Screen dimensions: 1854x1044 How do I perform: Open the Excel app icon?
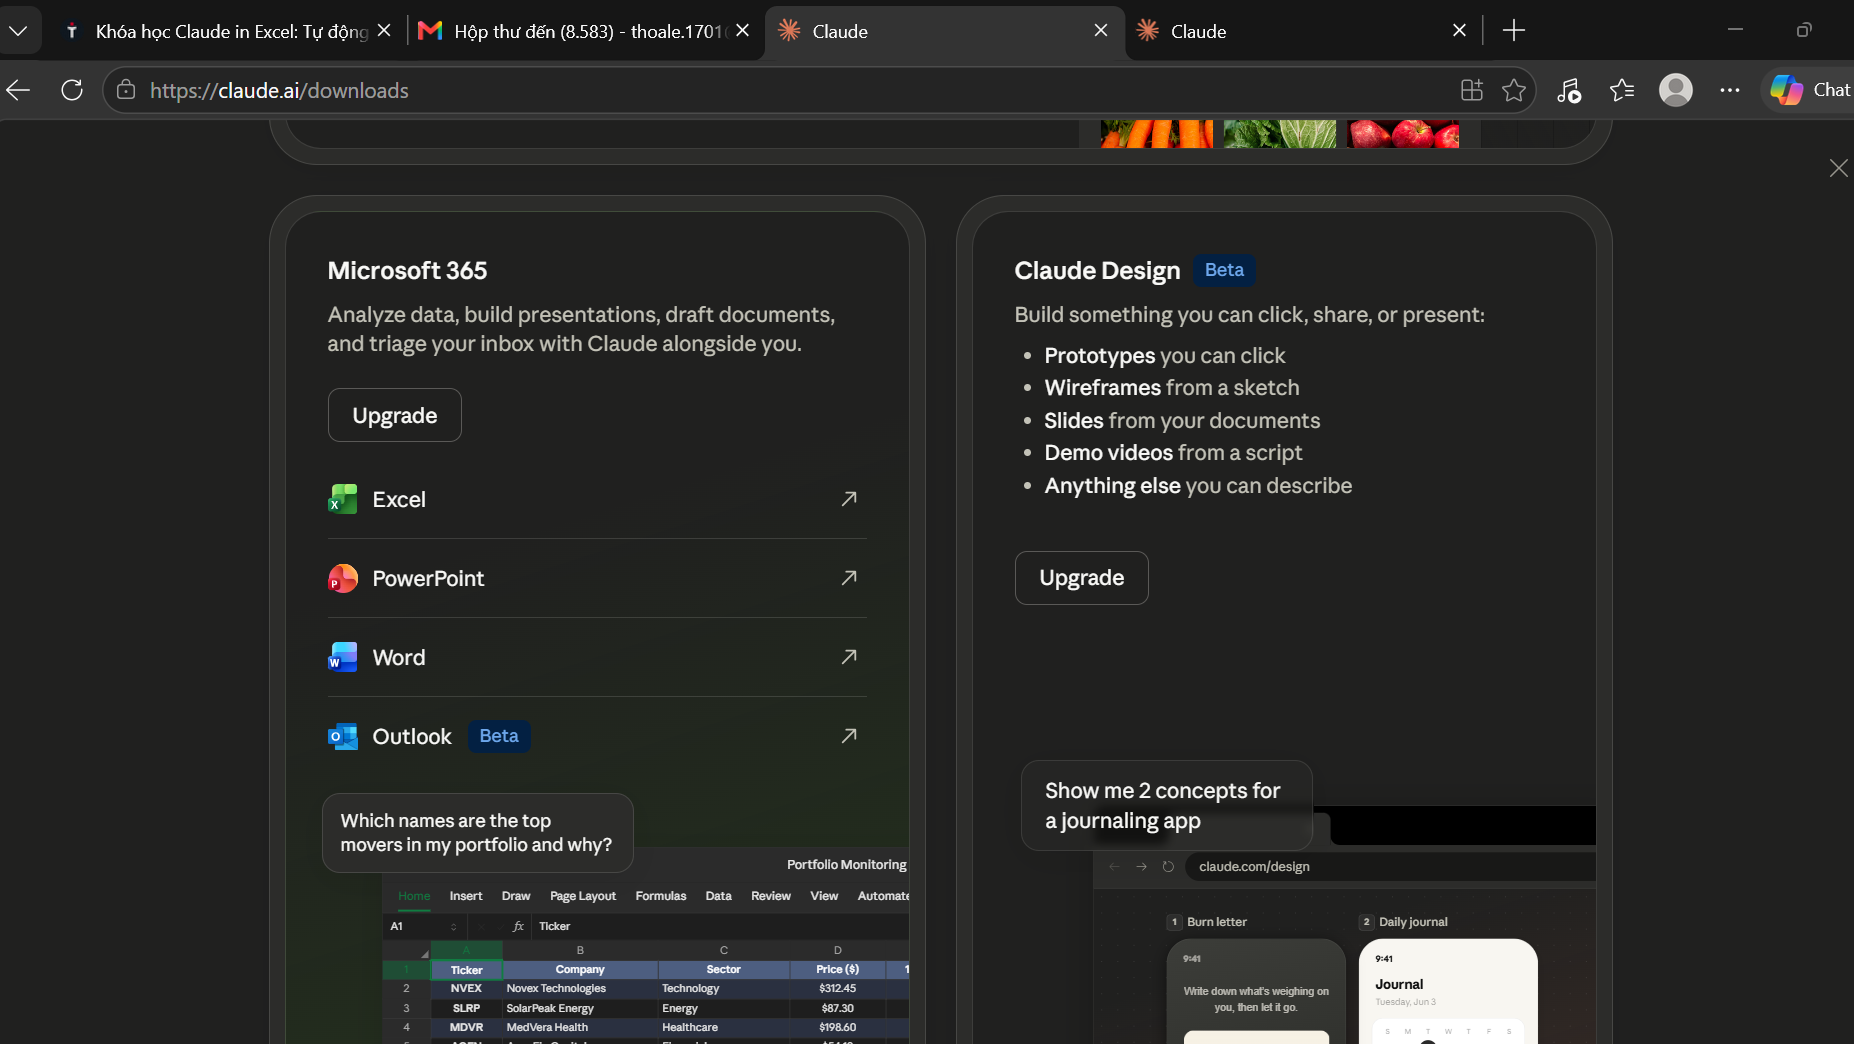[x=343, y=499]
